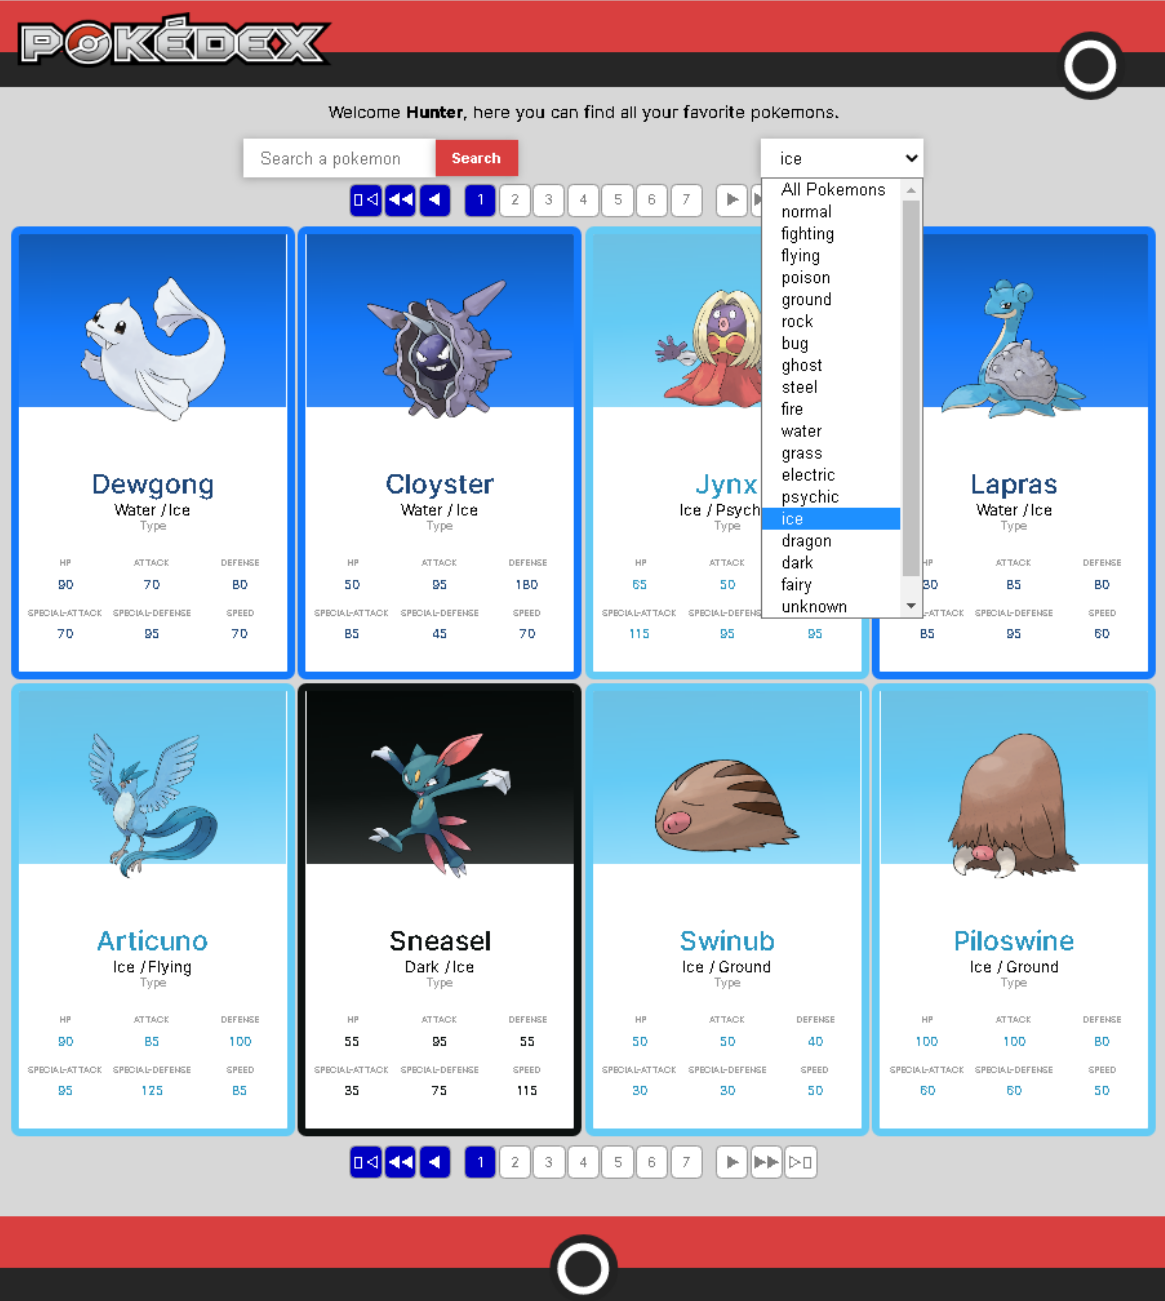
Task: Jump to the first page using first-page icon
Action: tap(365, 1162)
